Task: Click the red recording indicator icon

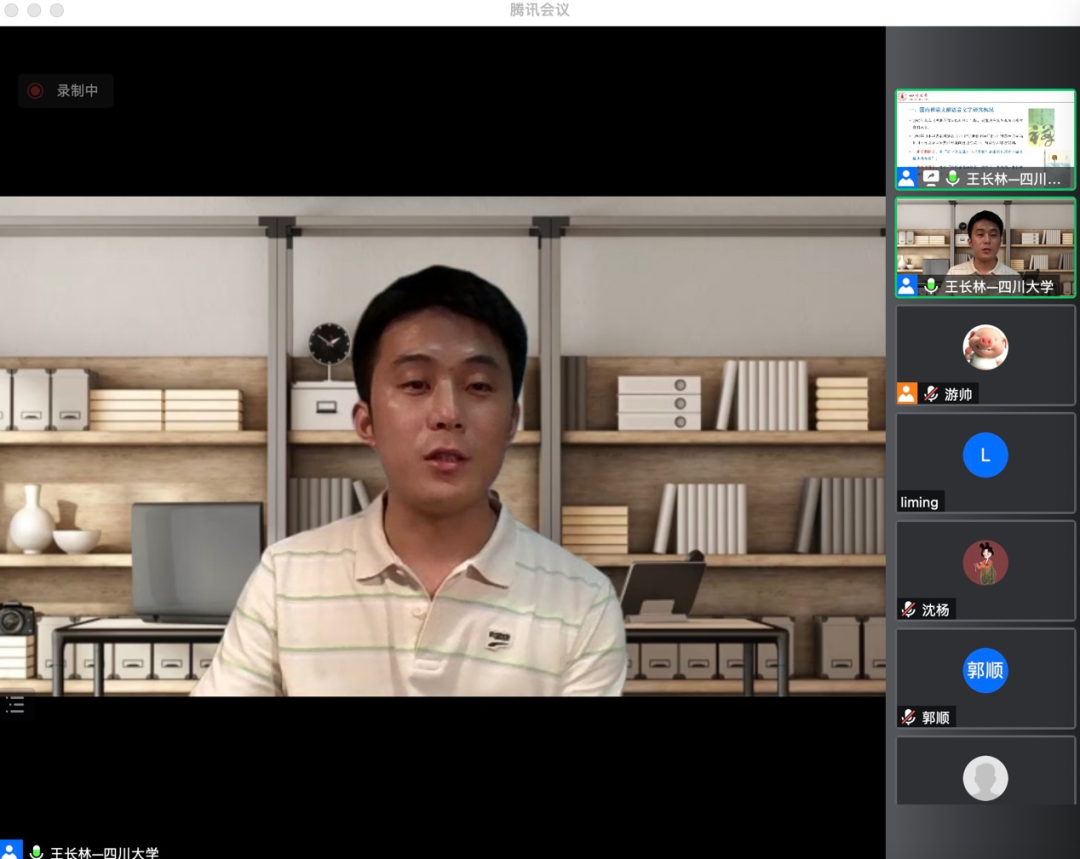Action: coord(35,91)
